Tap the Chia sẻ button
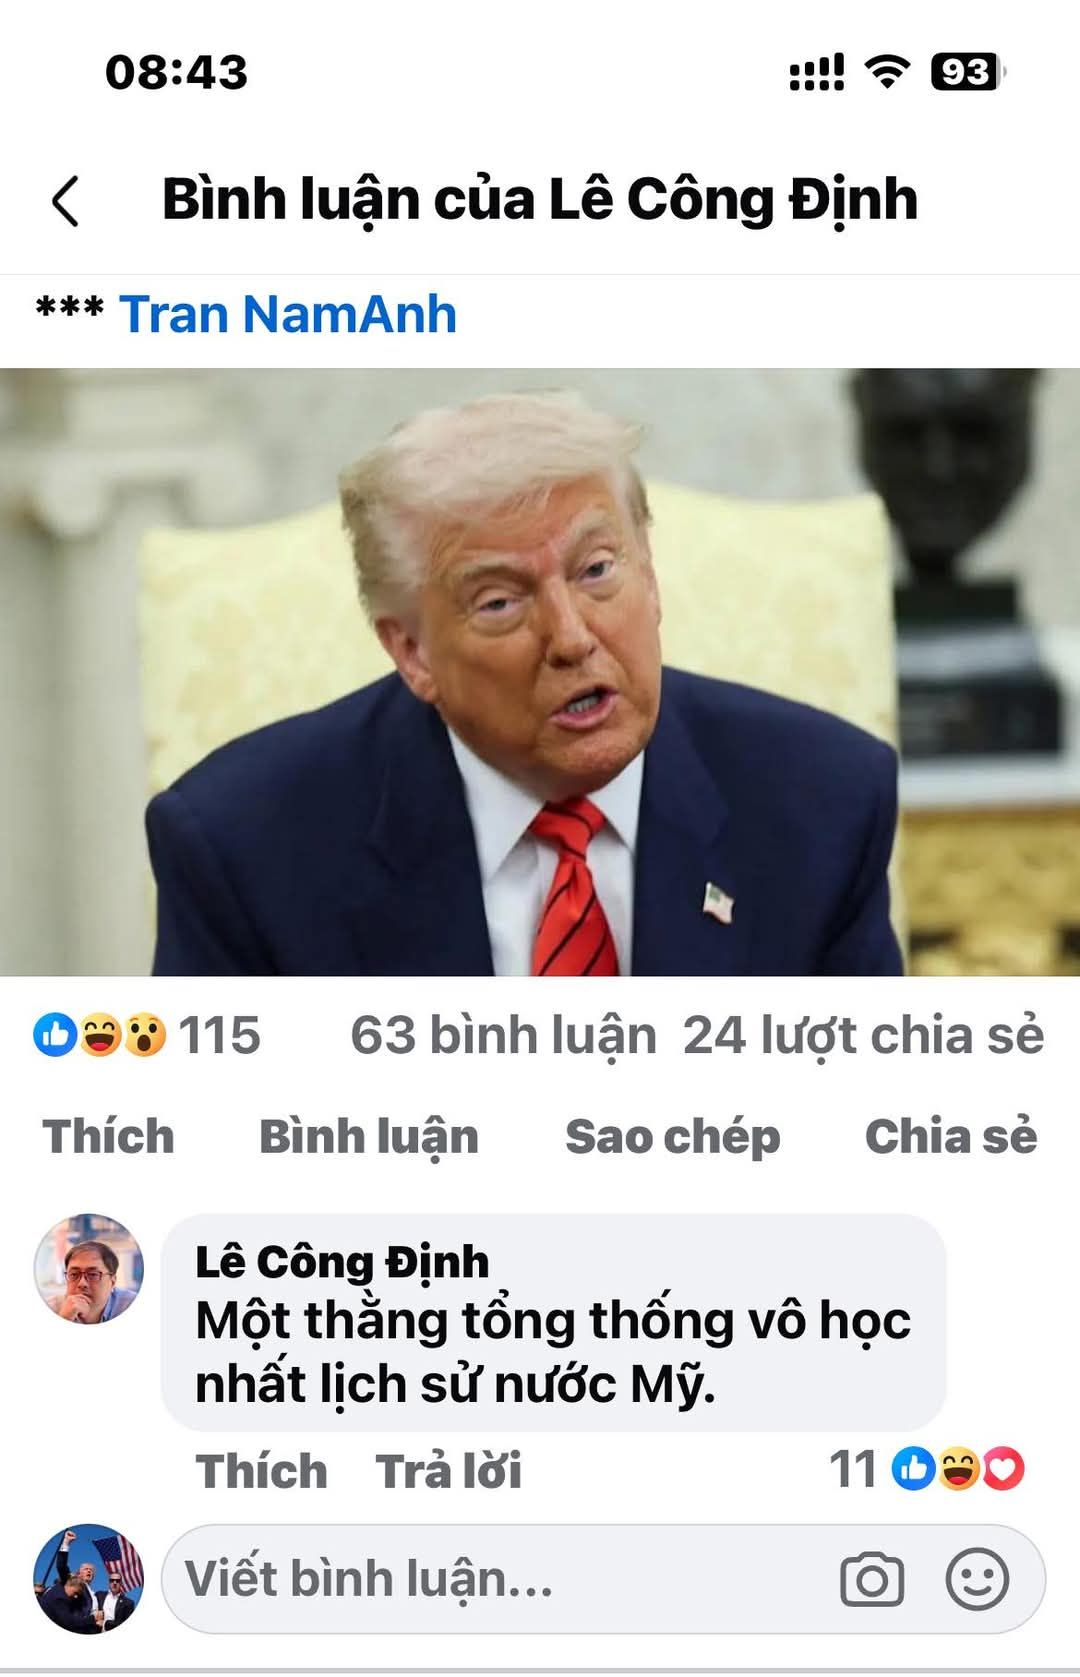 pyautogui.click(x=951, y=1137)
